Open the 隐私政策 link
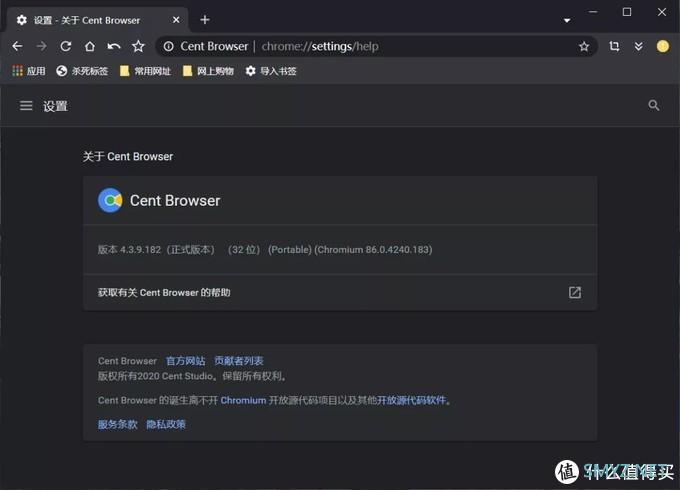The height and width of the screenshot is (490, 680). (x=166, y=424)
